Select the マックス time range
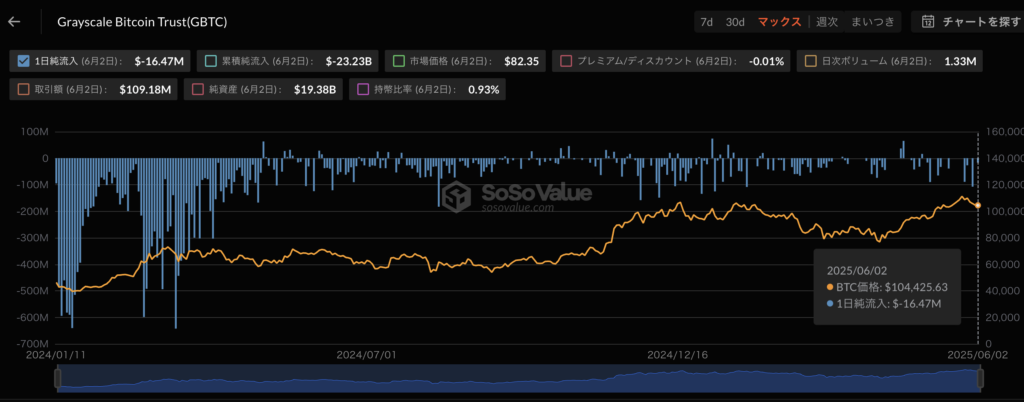Image resolution: width=1024 pixels, height=402 pixels. (x=779, y=22)
